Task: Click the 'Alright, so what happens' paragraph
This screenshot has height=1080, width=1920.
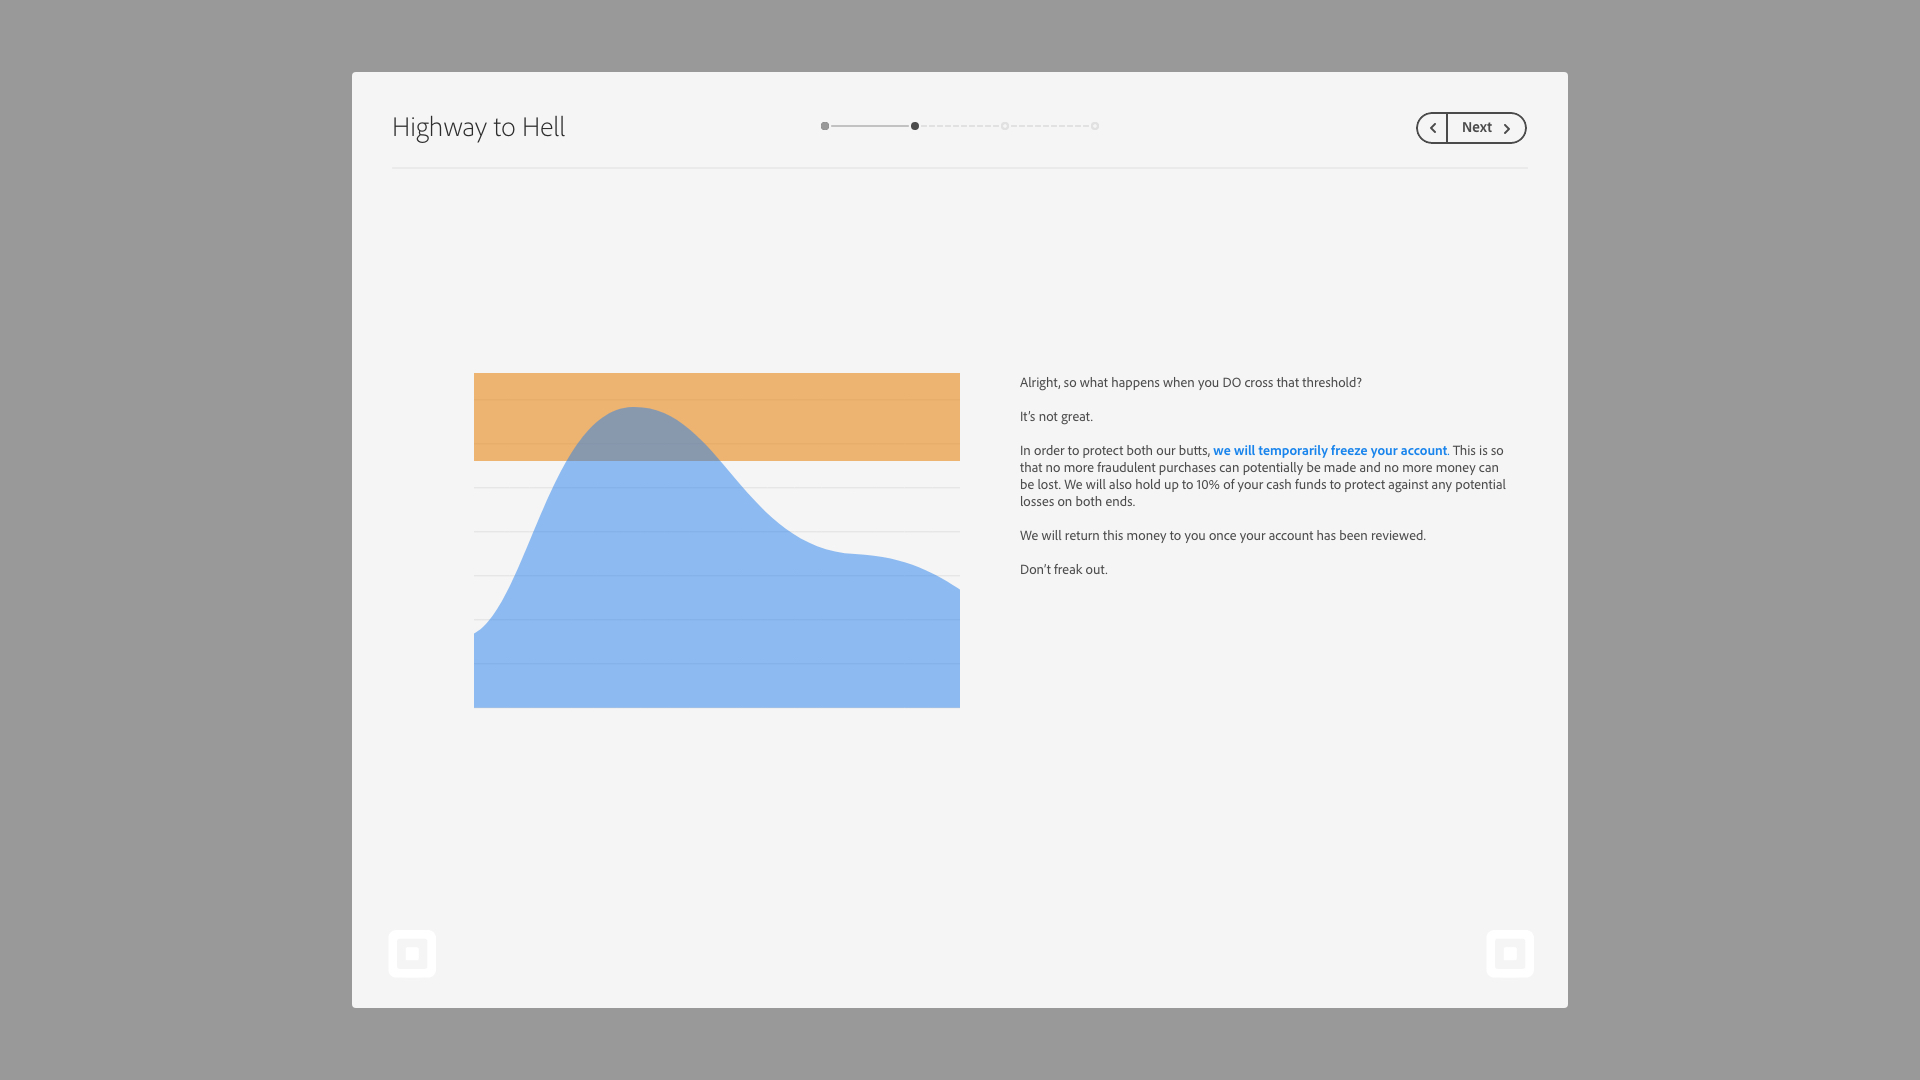Action: pos(1191,383)
